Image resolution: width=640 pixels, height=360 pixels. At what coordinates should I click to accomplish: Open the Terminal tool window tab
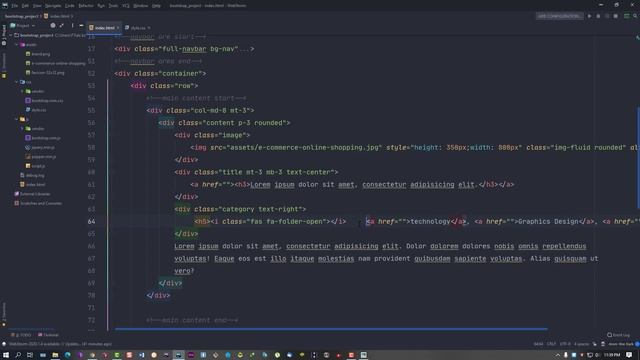pos(48,335)
